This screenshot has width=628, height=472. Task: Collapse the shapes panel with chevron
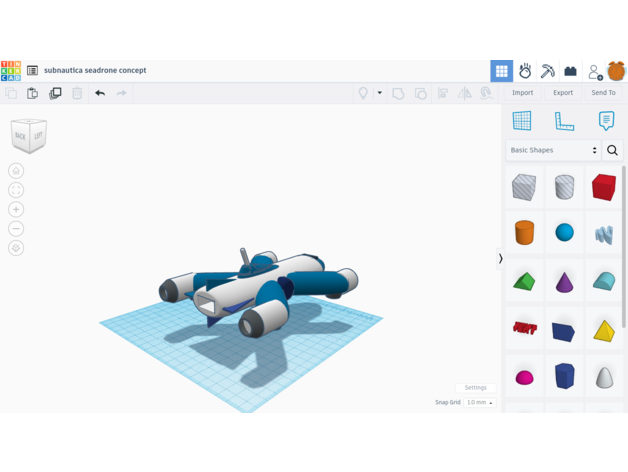pyautogui.click(x=501, y=258)
